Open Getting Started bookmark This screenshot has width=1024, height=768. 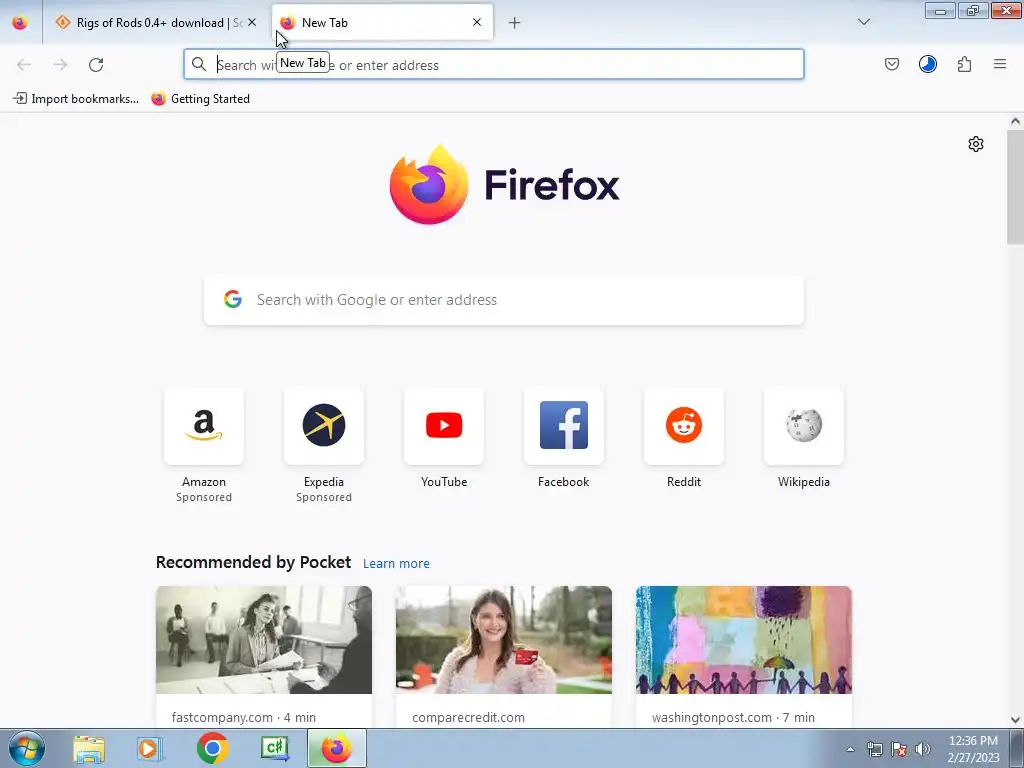click(200, 99)
